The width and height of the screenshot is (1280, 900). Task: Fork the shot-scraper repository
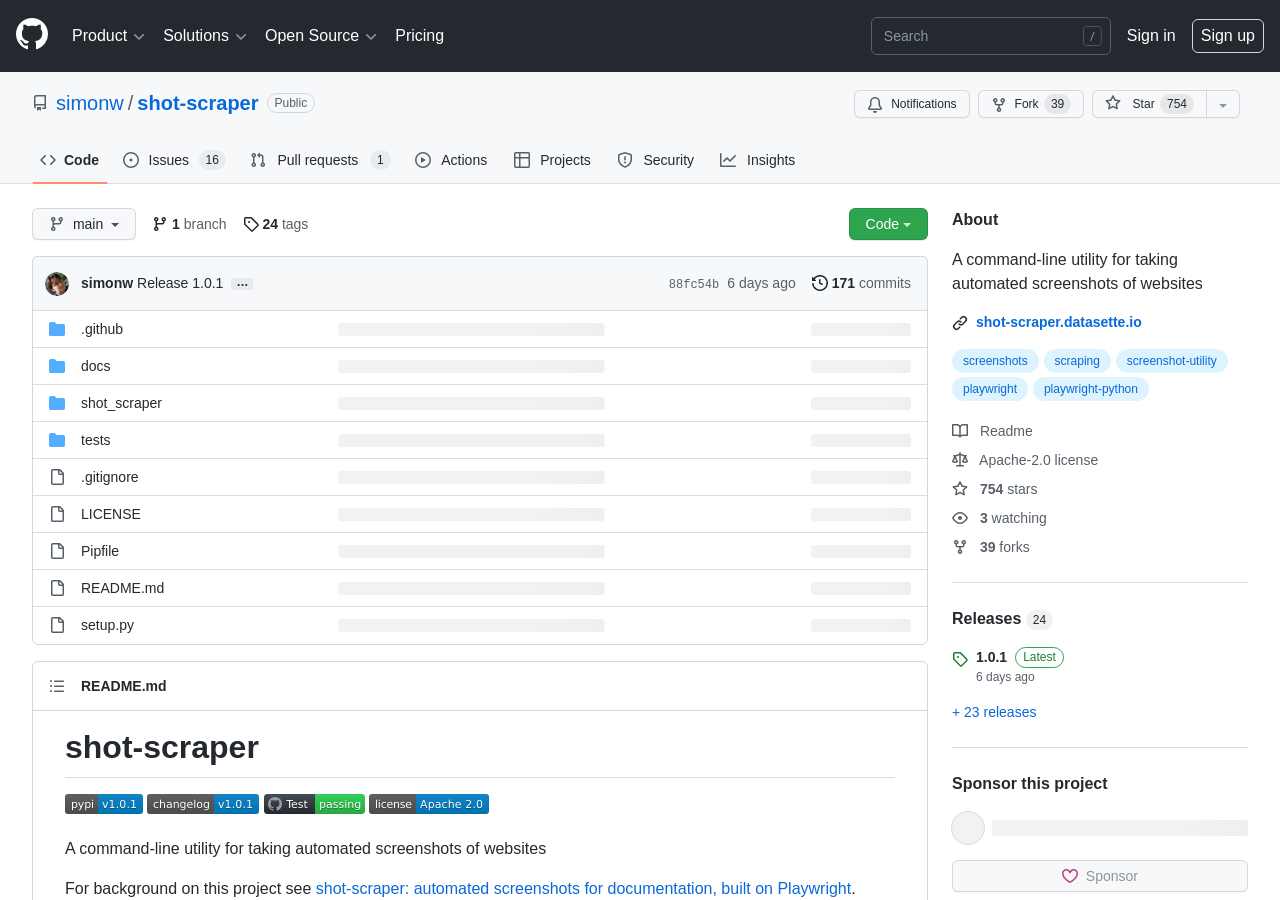point(1030,104)
